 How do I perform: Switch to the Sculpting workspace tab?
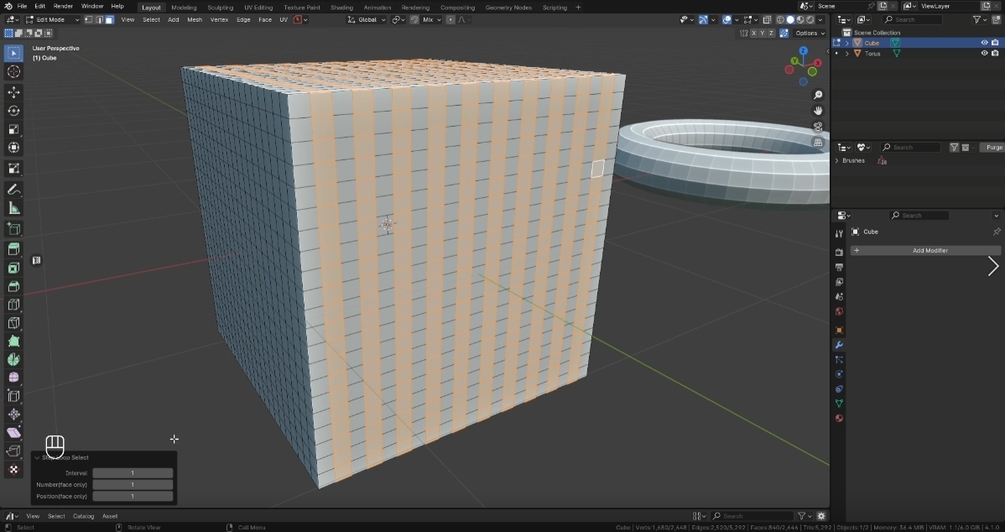220,8
